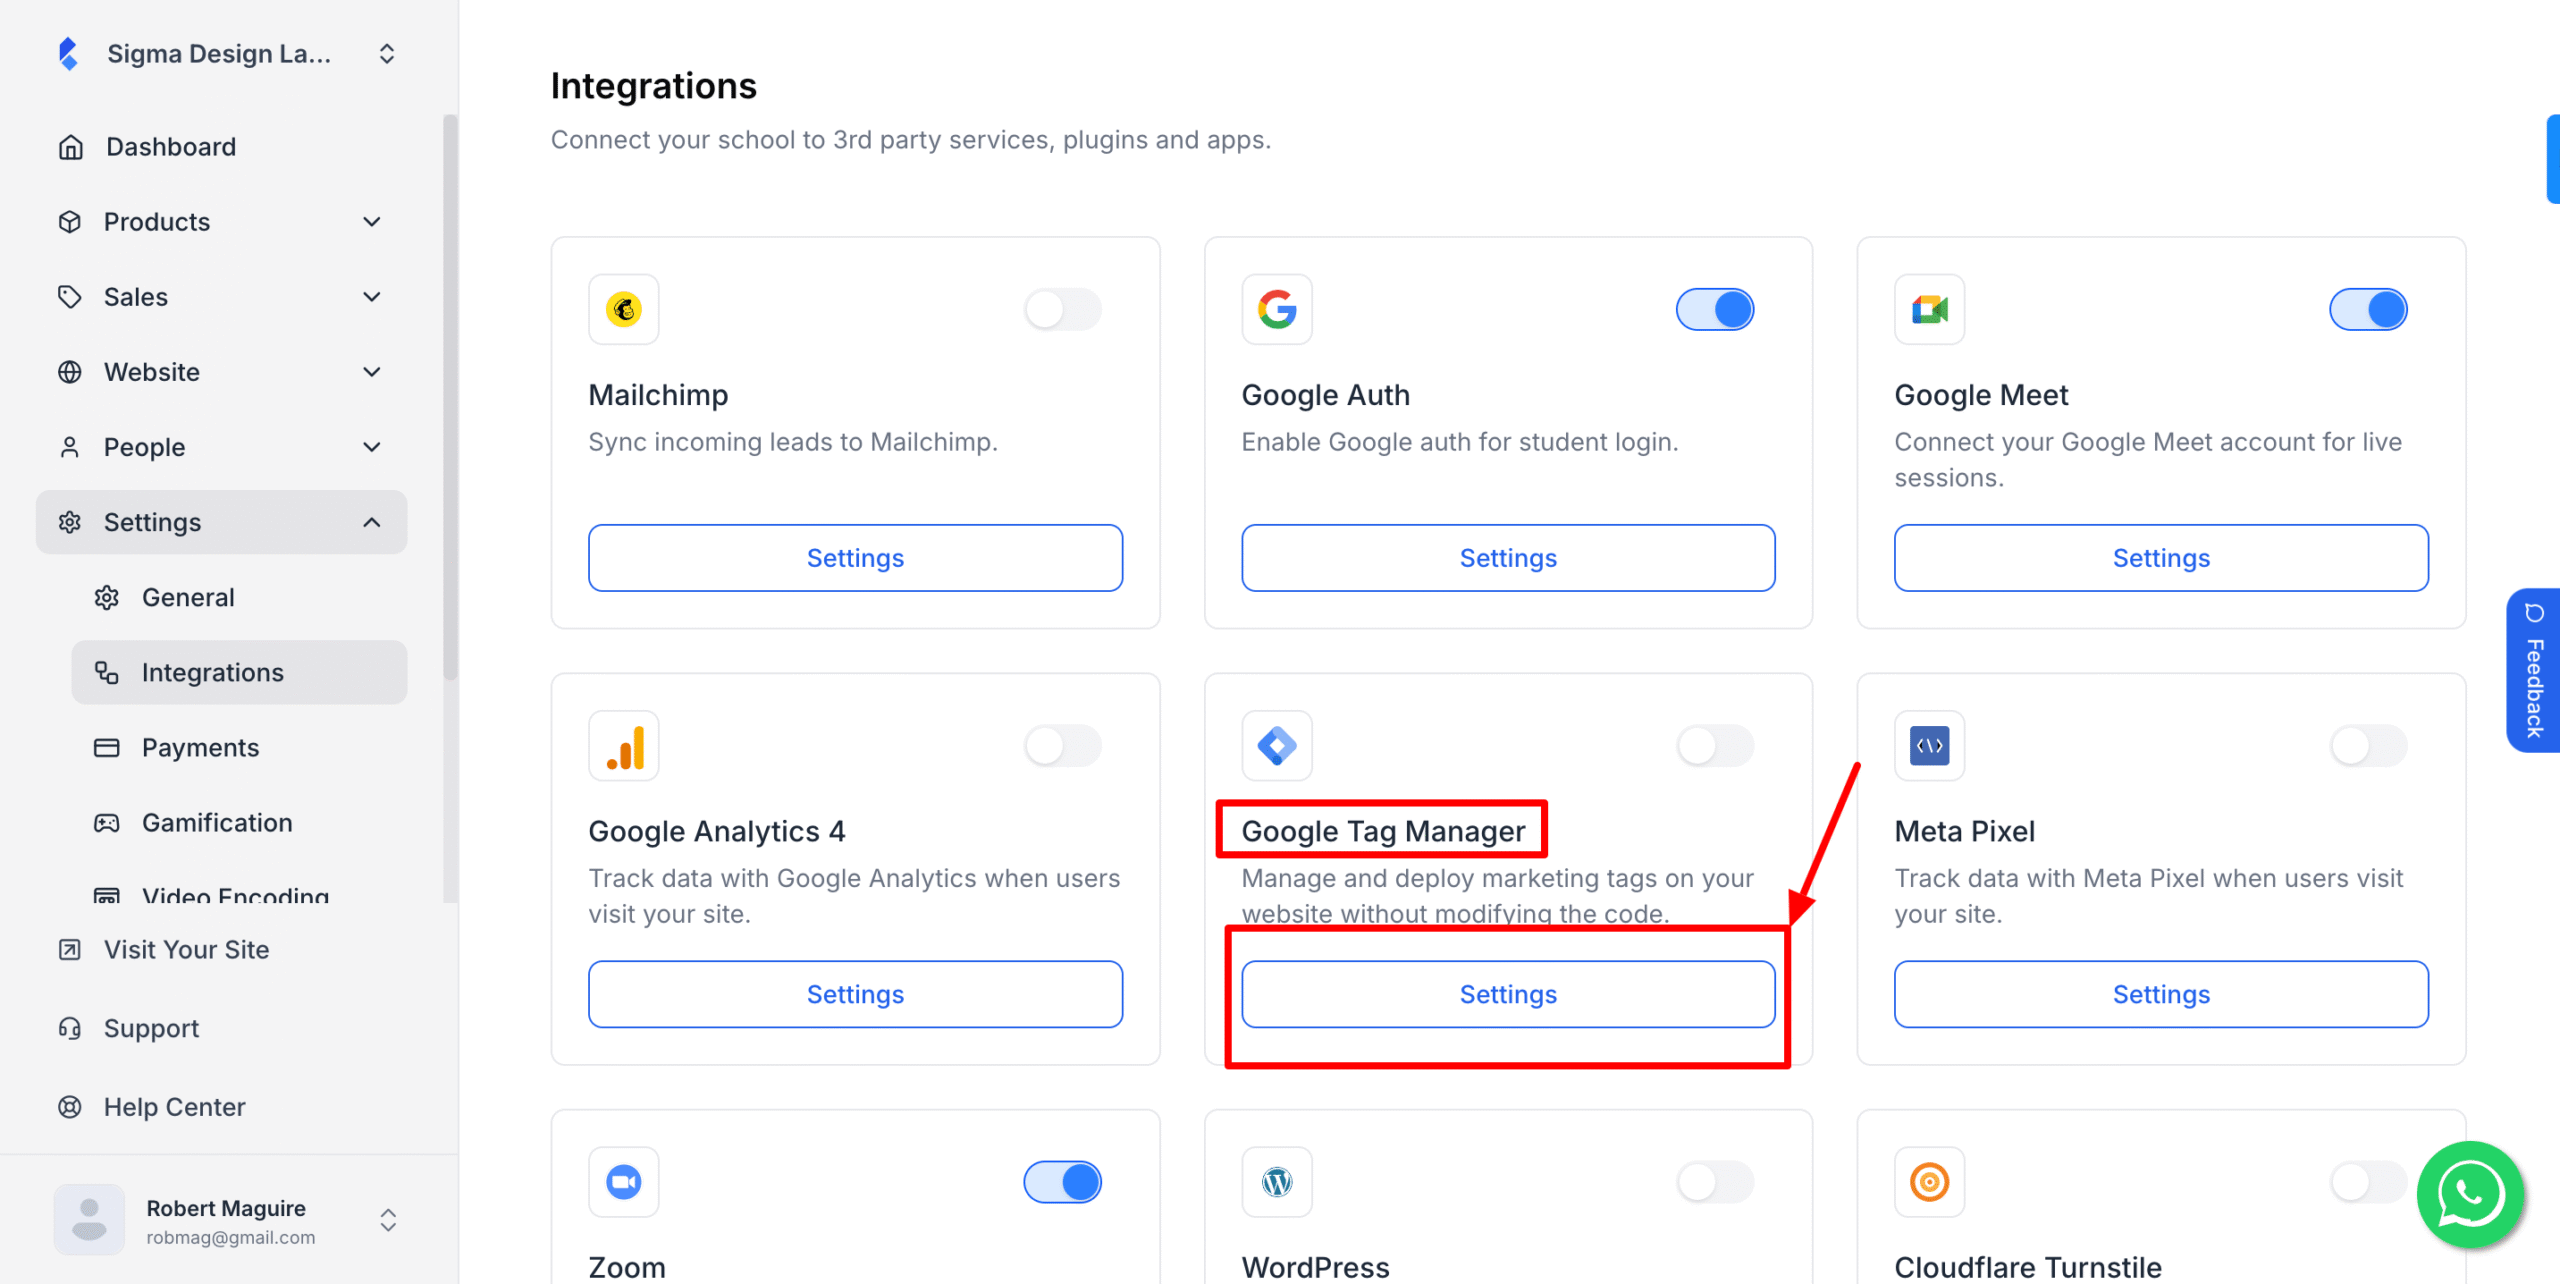Click the WordPress logo icon

pyautogui.click(x=1276, y=1181)
